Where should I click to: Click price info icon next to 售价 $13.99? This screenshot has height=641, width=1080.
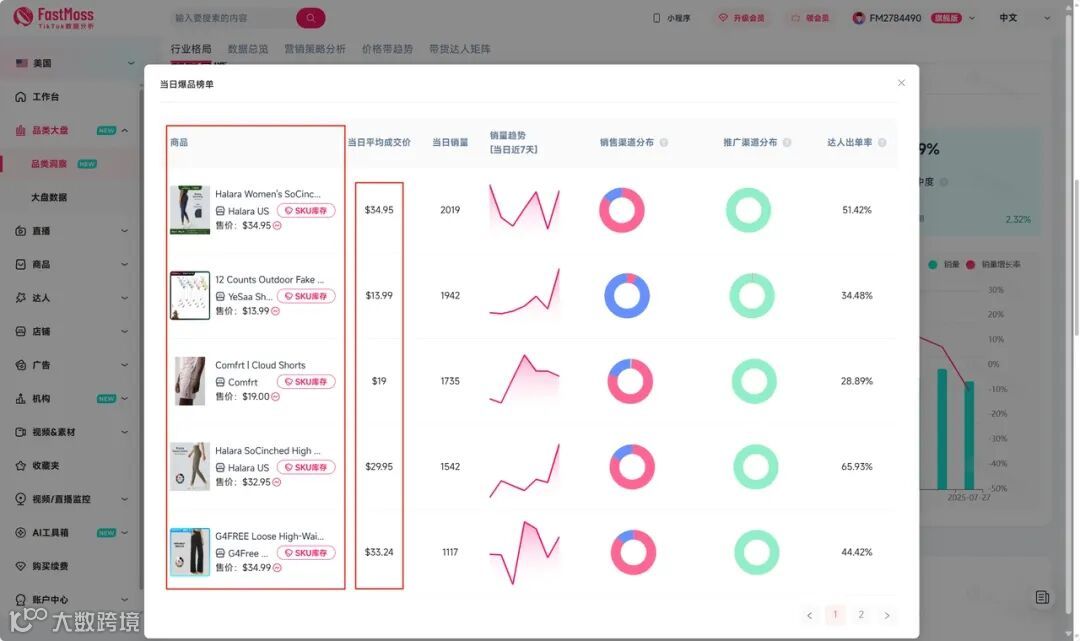point(276,311)
